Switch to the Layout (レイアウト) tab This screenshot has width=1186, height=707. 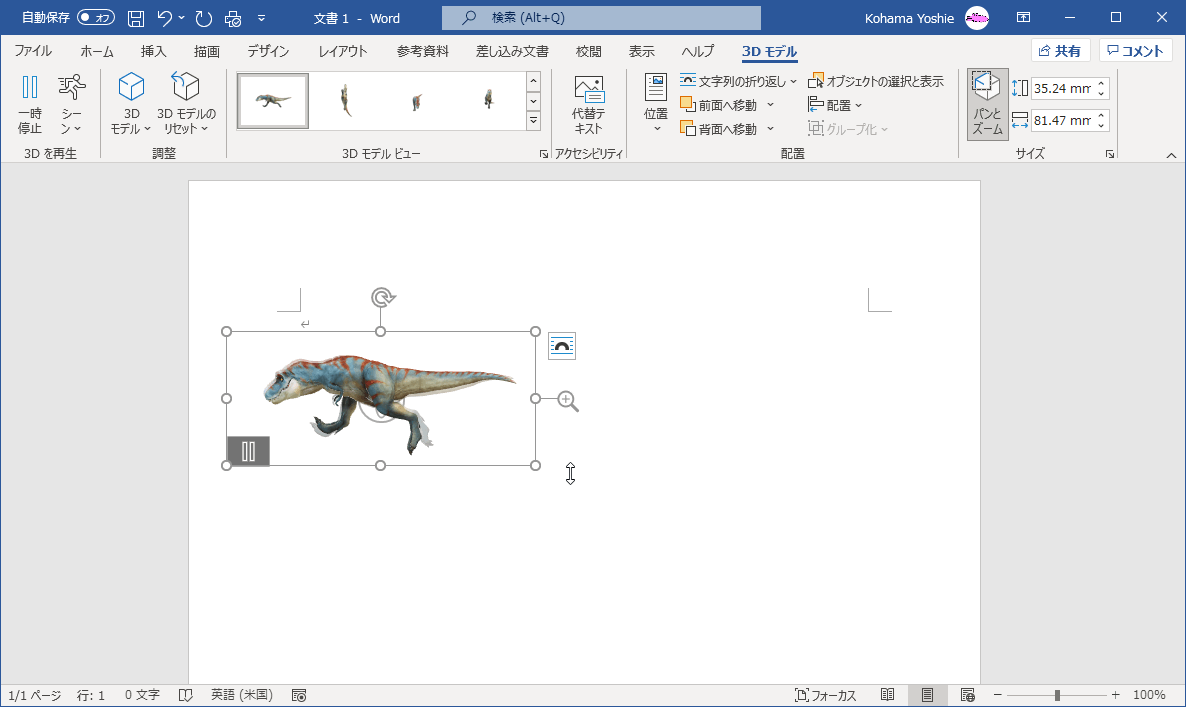pyautogui.click(x=342, y=51)
